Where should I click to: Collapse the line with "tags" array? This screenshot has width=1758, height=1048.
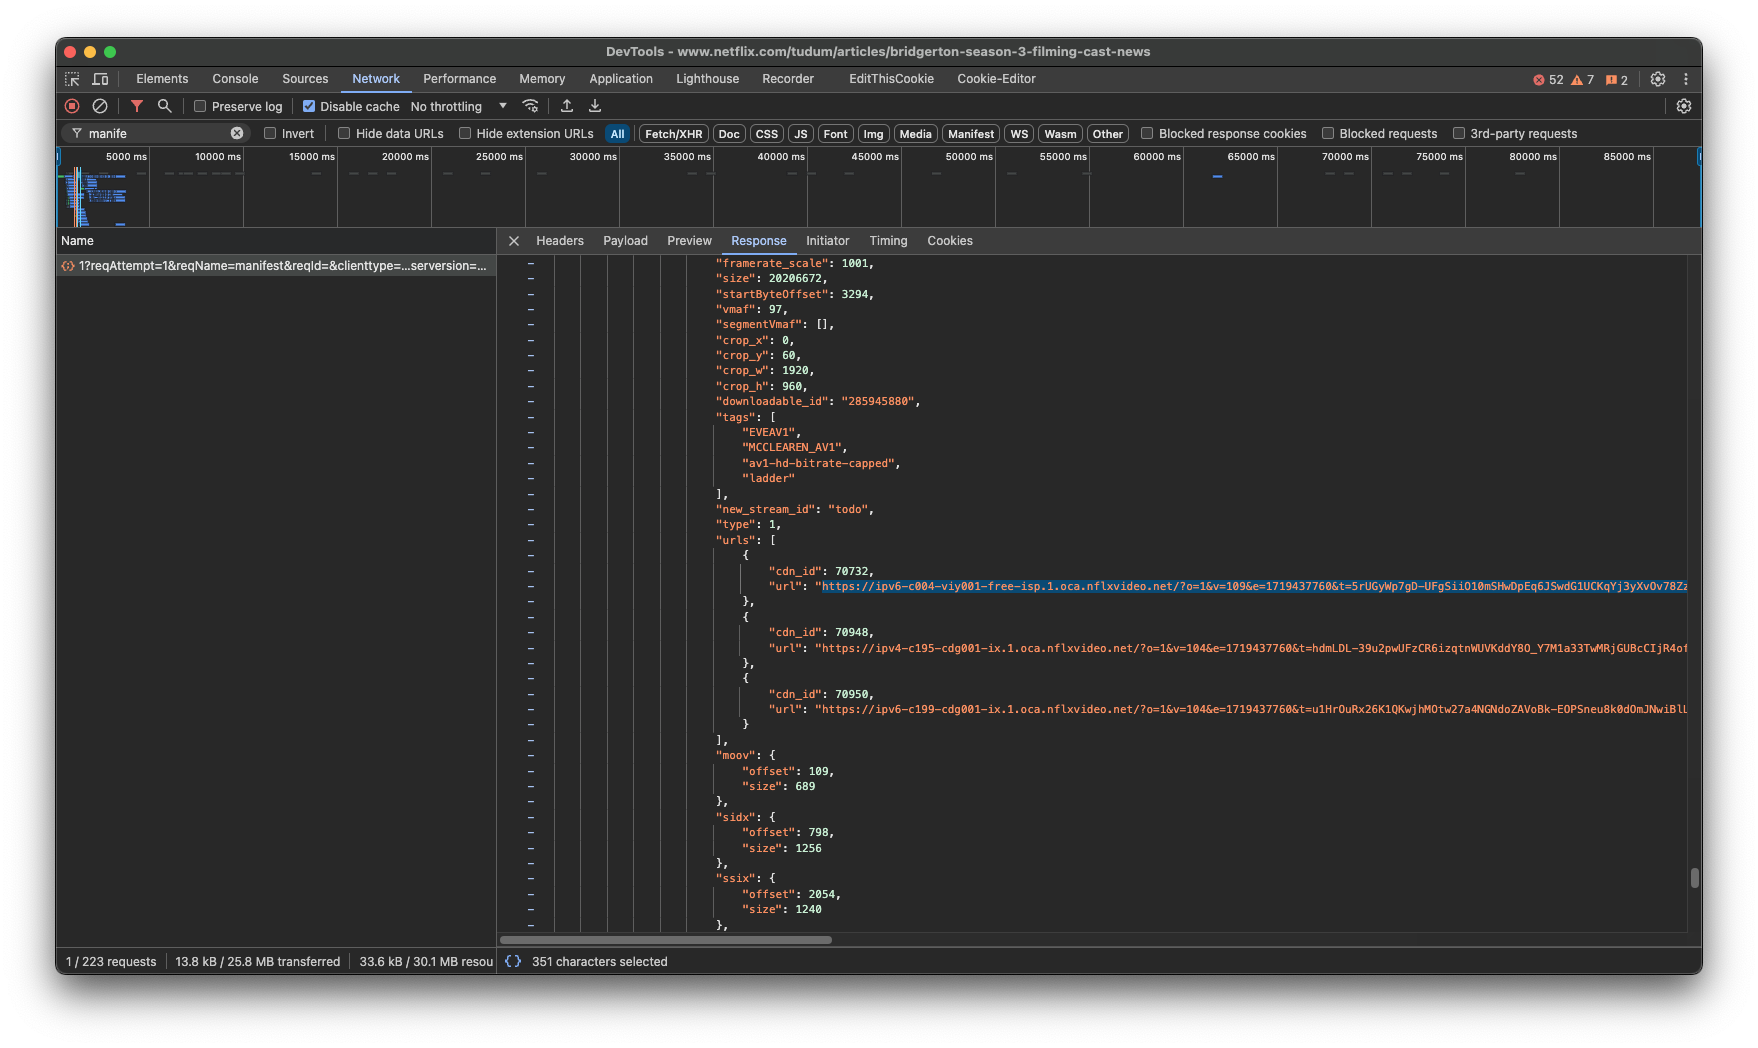coord(530,417)
